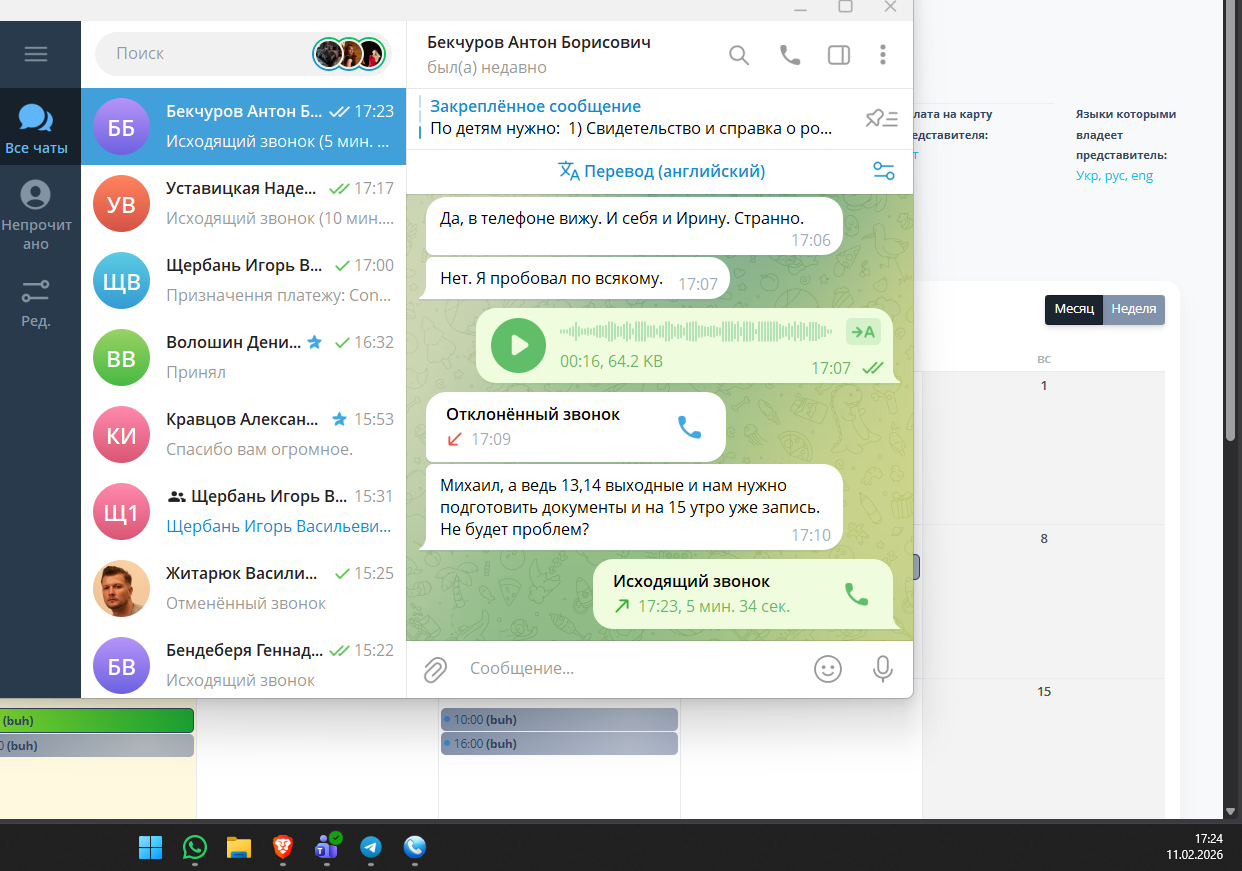Open the green '(buh)' calendar event
The image size is (1242, 871).
pos(96,720)
